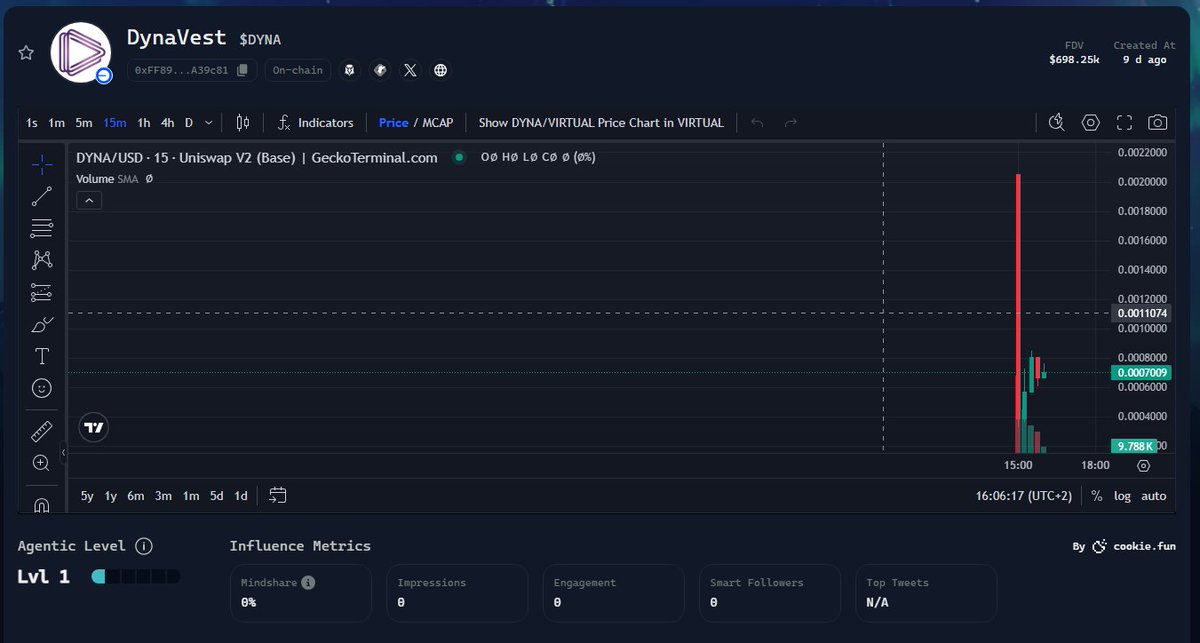Set interval to 5m
Image resolution: width=1200 pixels, height=643 pixels.
(x=84, y=123)
